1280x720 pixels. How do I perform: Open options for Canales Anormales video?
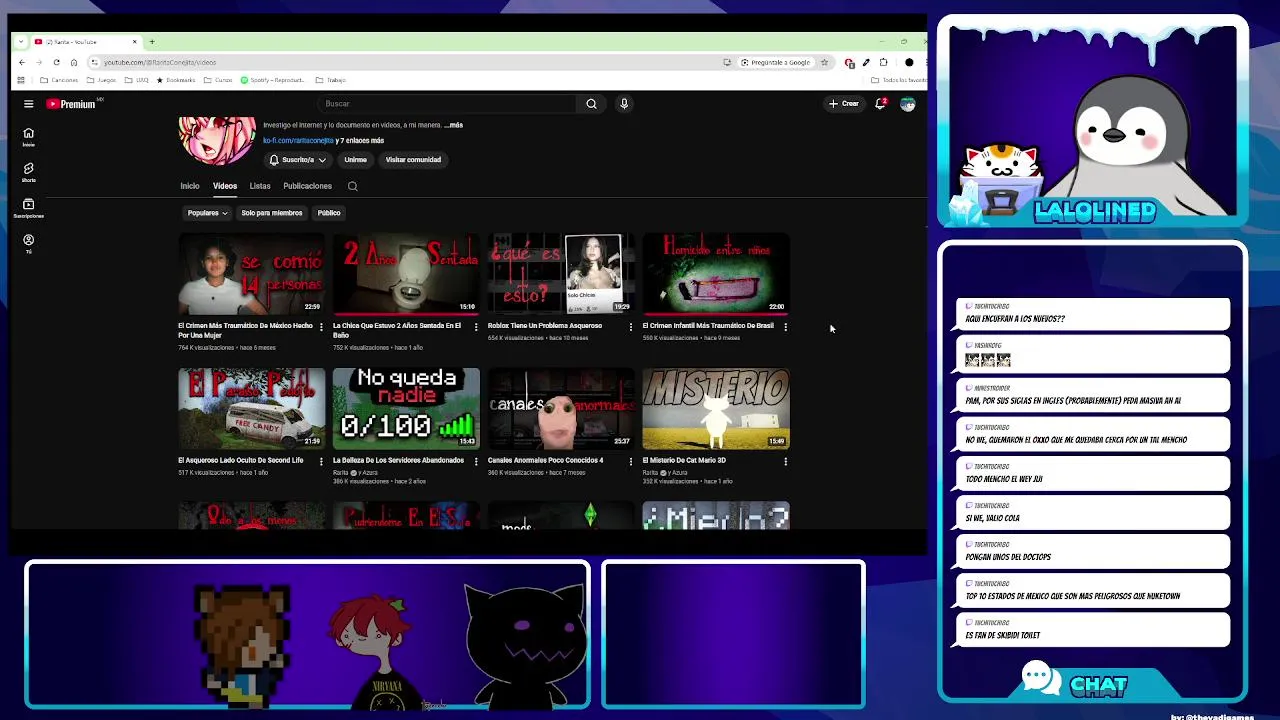click(x=630, y=461)
